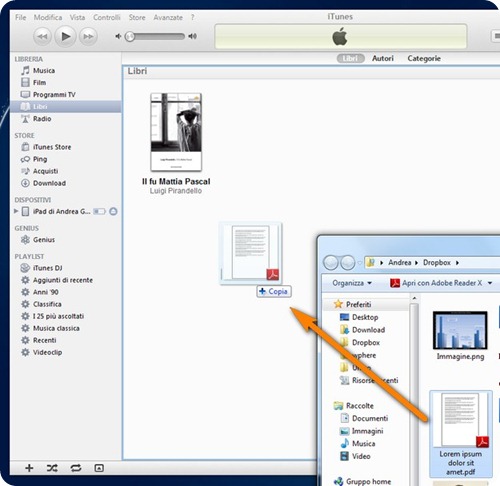Switch to the Autori view tab

click(383, 58)
